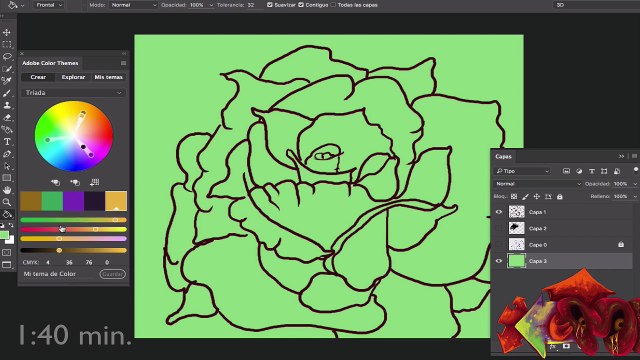Image resolution: width=640 pixels, height=360 pixels.
Task: Lock transparent pixels in Capas panel
Action: [514, 197]
